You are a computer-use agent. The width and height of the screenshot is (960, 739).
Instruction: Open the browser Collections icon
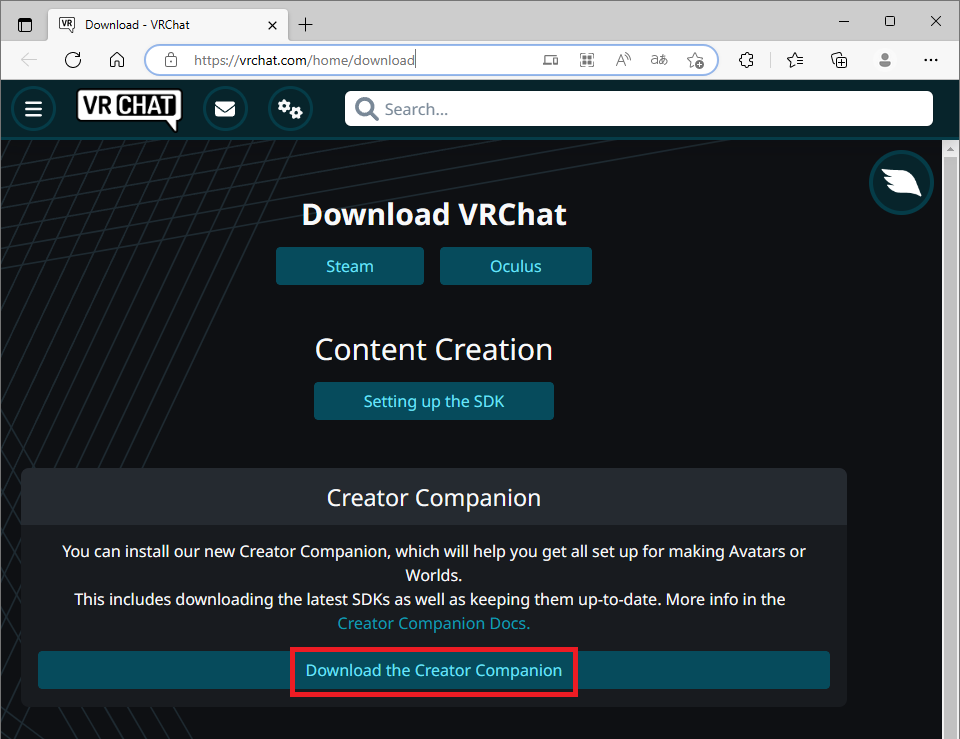[840, 60]
